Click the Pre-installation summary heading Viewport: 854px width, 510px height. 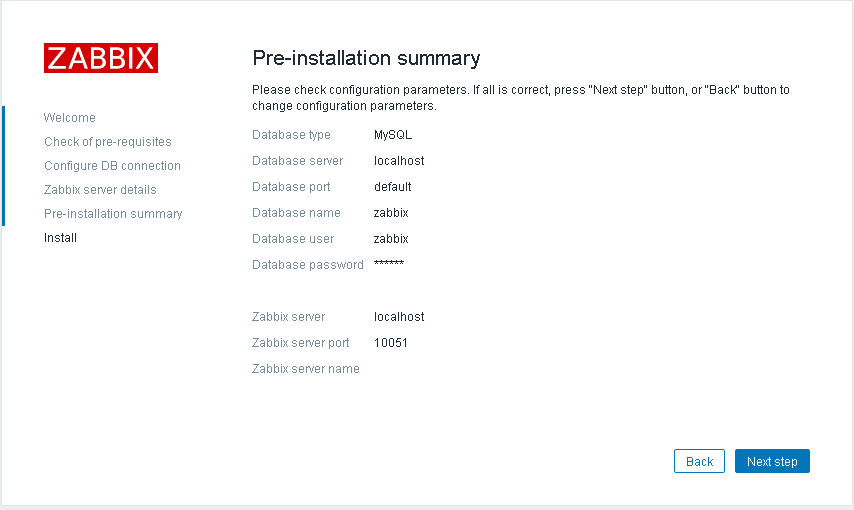366,58
